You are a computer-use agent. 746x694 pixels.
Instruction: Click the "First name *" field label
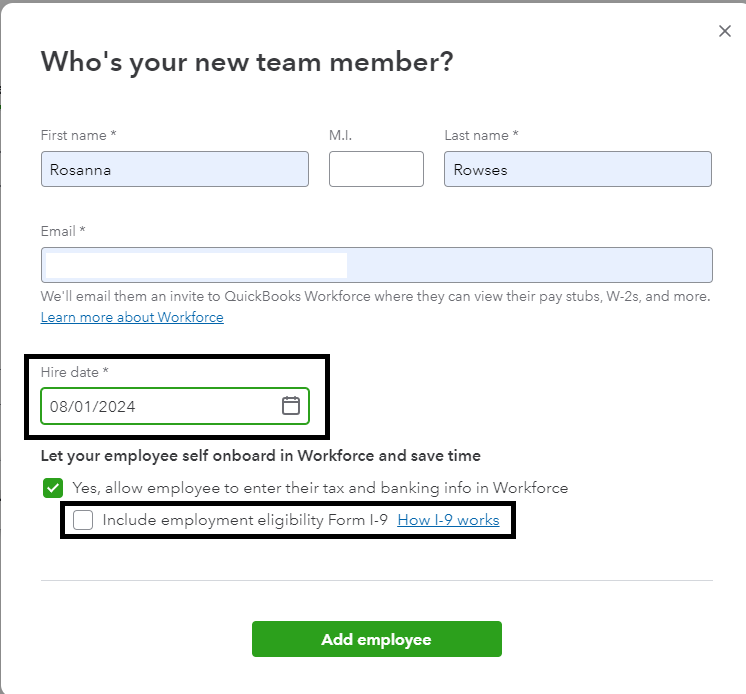(79, 135)
